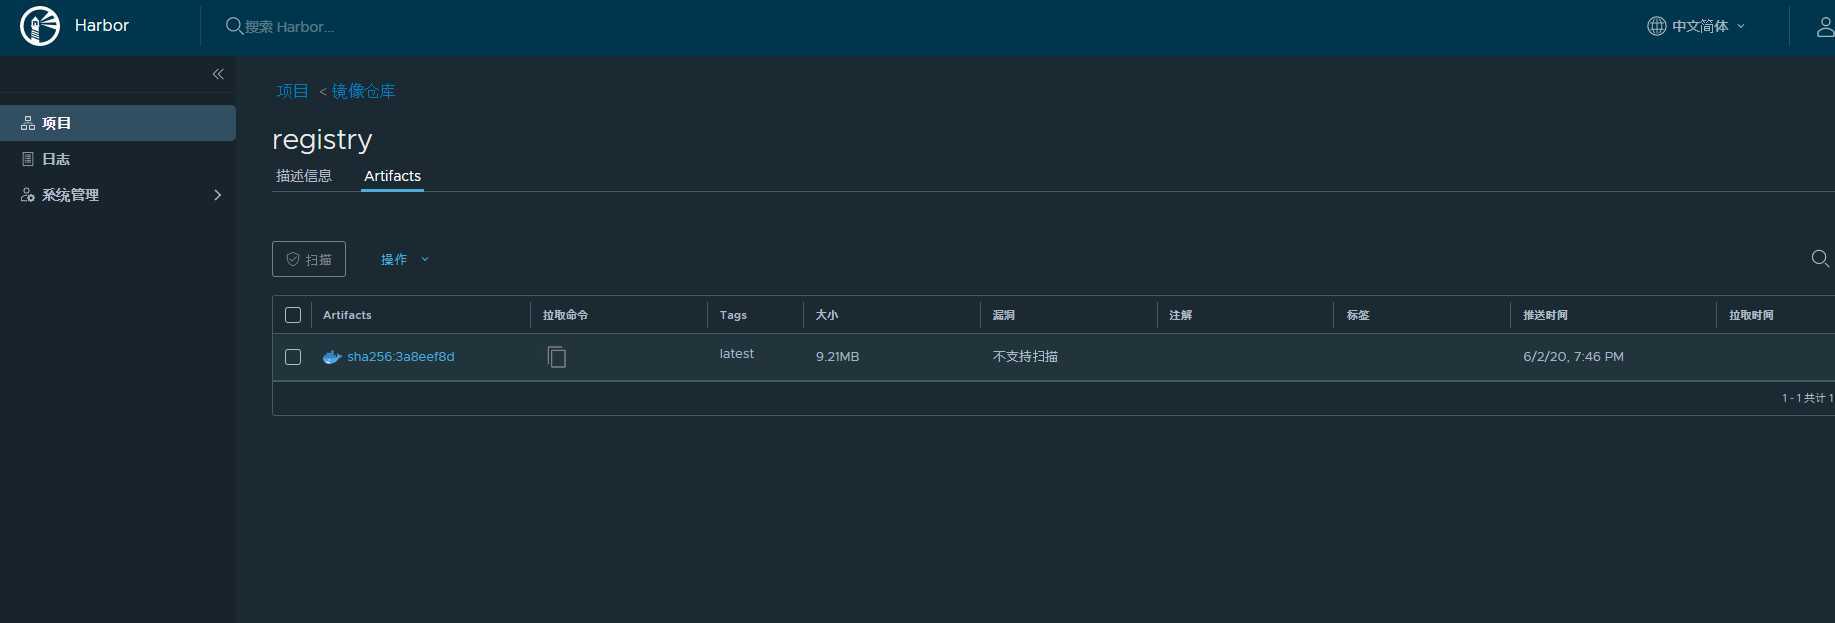
Task: Sort by the 推送时间 column header
Action: [x=1545, y=315]
